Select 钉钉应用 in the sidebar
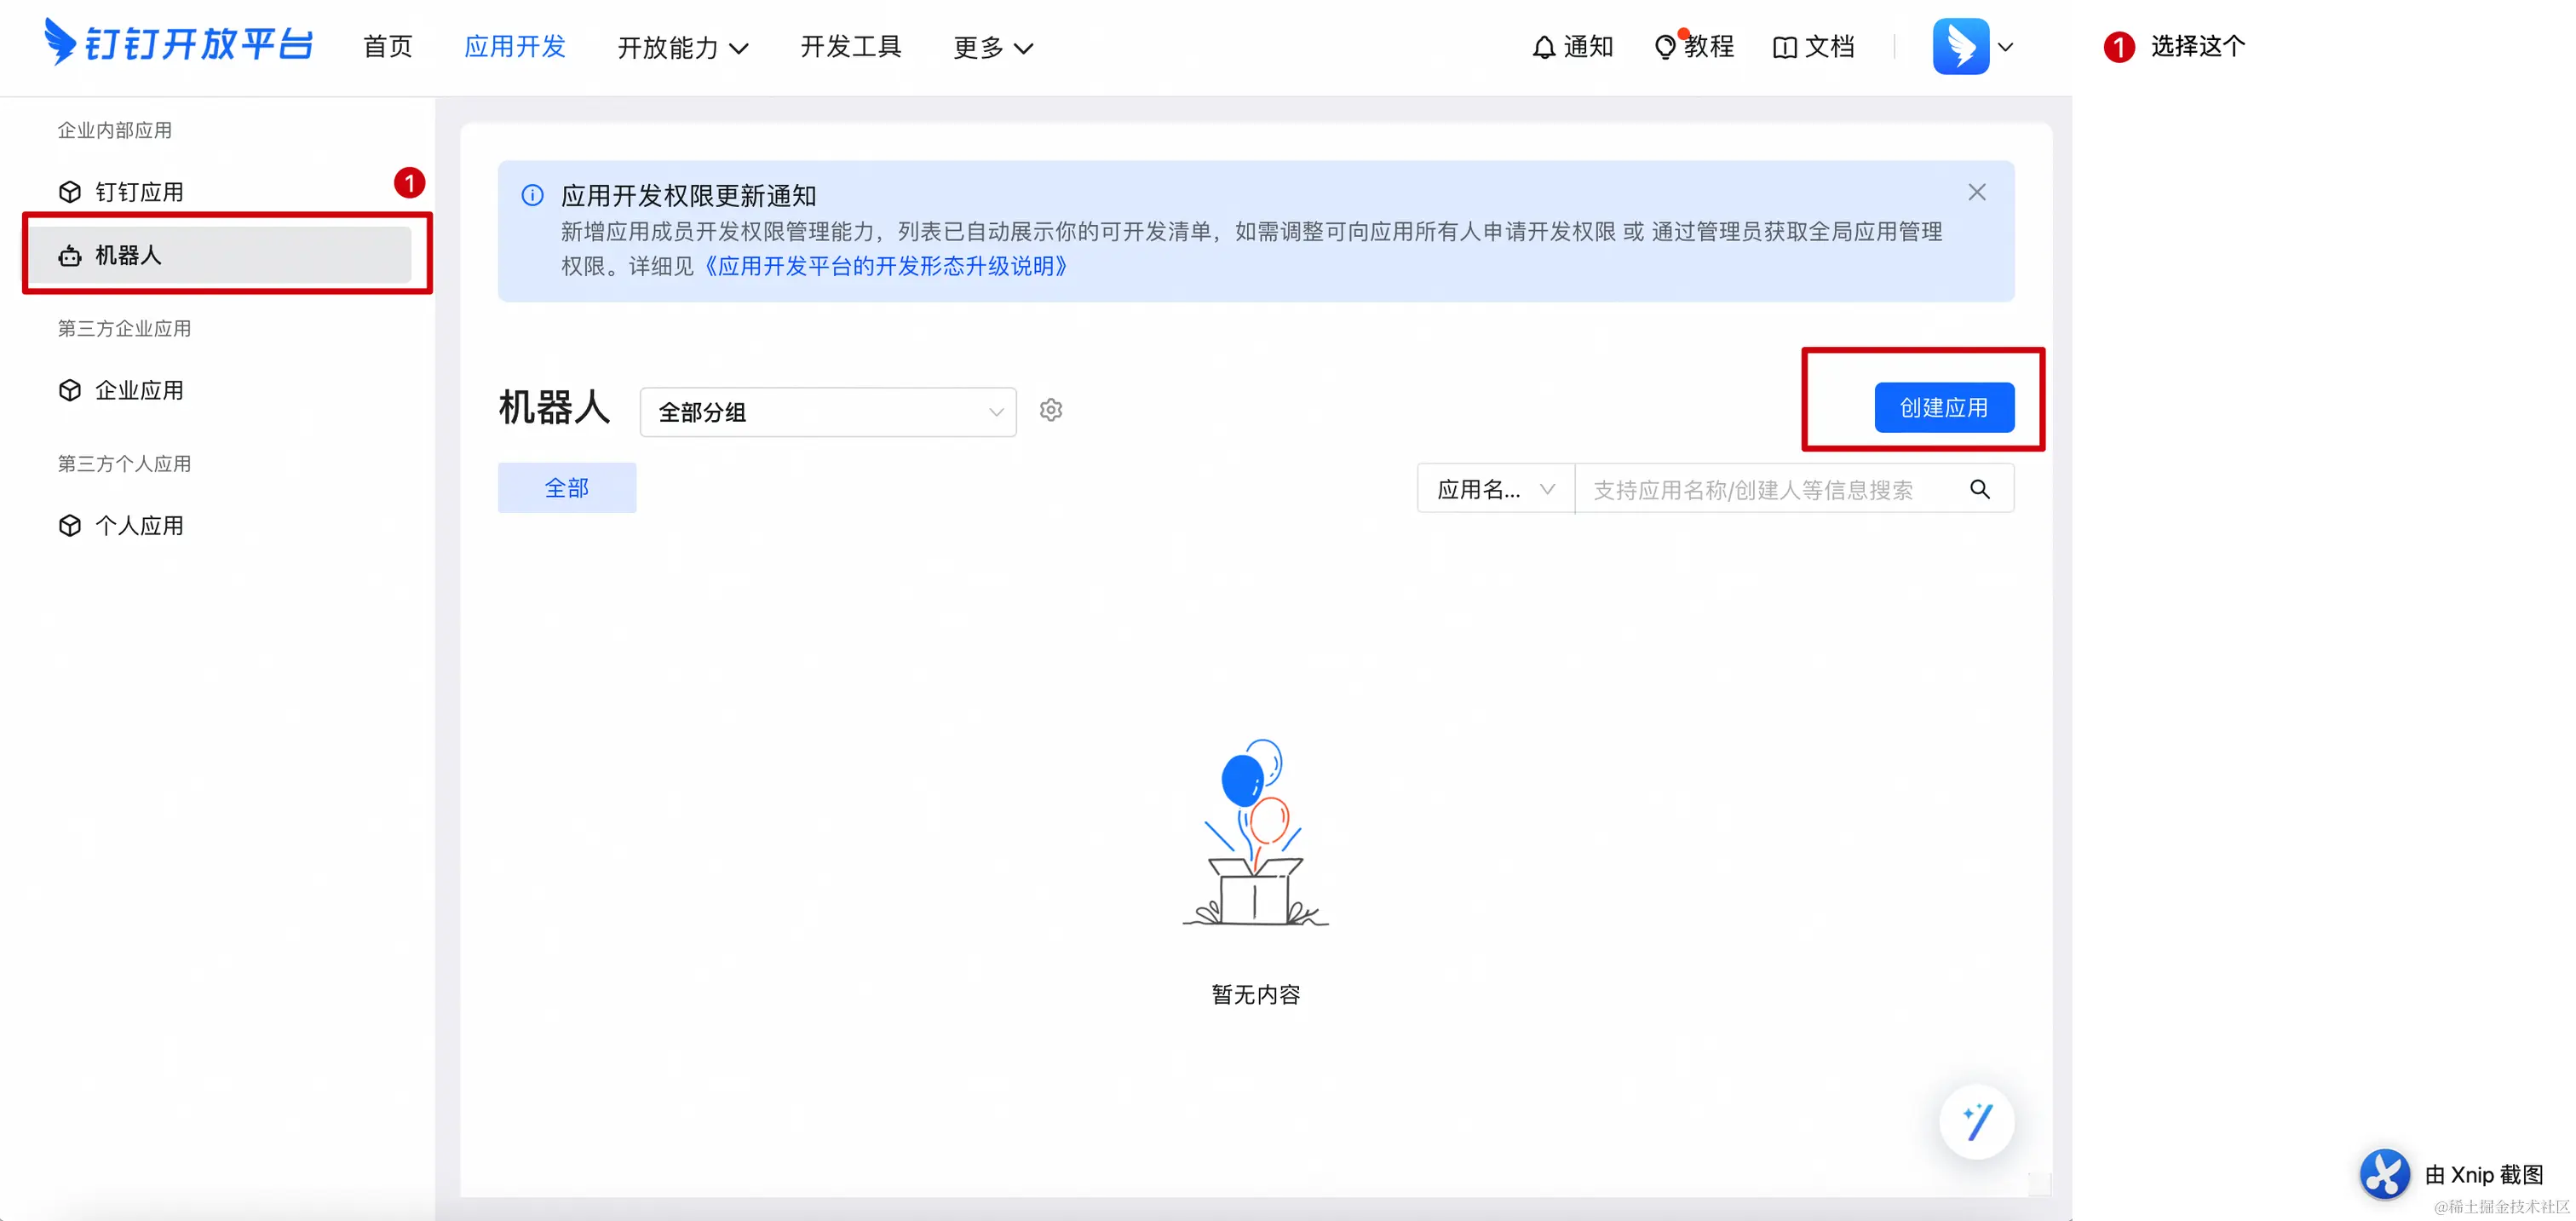This screenshot has width=2576, height=1221. click(x=139, y=192)
